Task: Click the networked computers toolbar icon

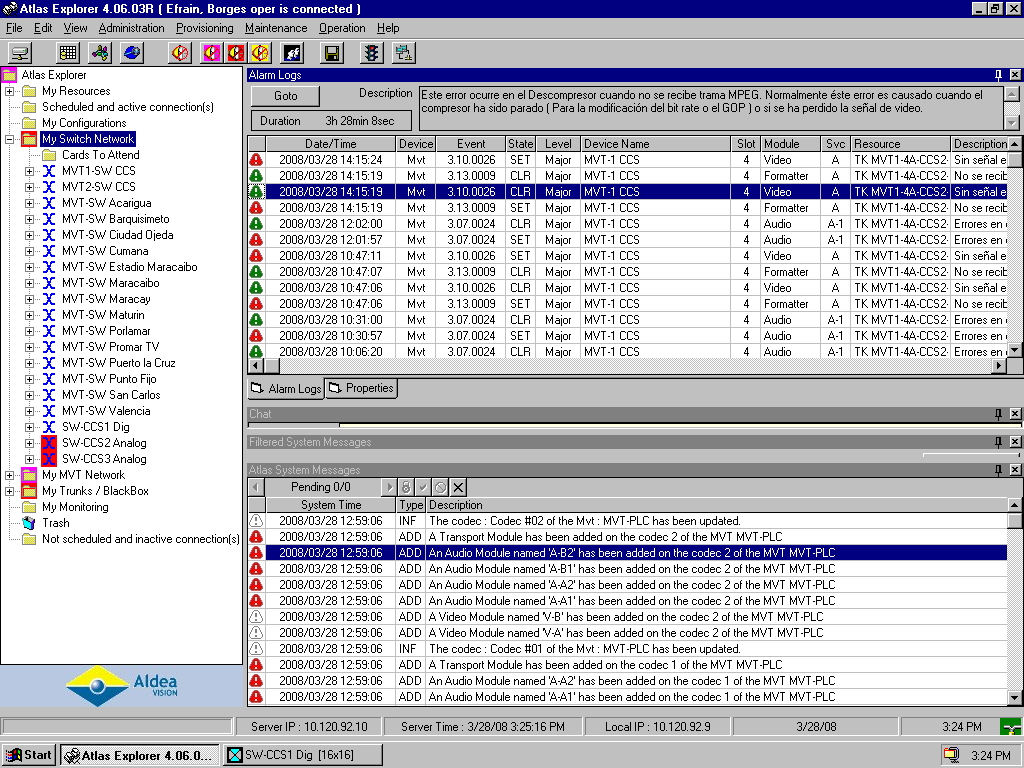Action: point(404,53)
